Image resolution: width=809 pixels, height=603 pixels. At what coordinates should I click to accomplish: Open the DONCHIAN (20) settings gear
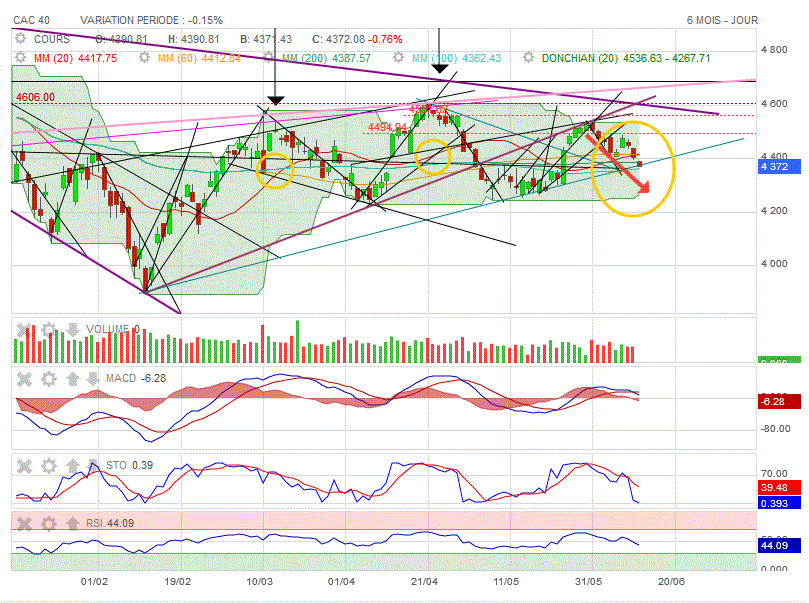pos(528,58)
